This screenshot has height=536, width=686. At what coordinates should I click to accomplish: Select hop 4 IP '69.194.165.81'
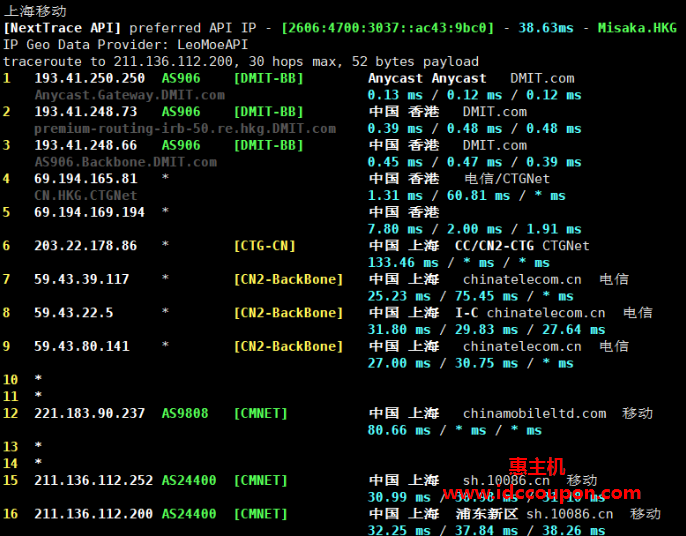pyautogui.click(x=86, y=179)
